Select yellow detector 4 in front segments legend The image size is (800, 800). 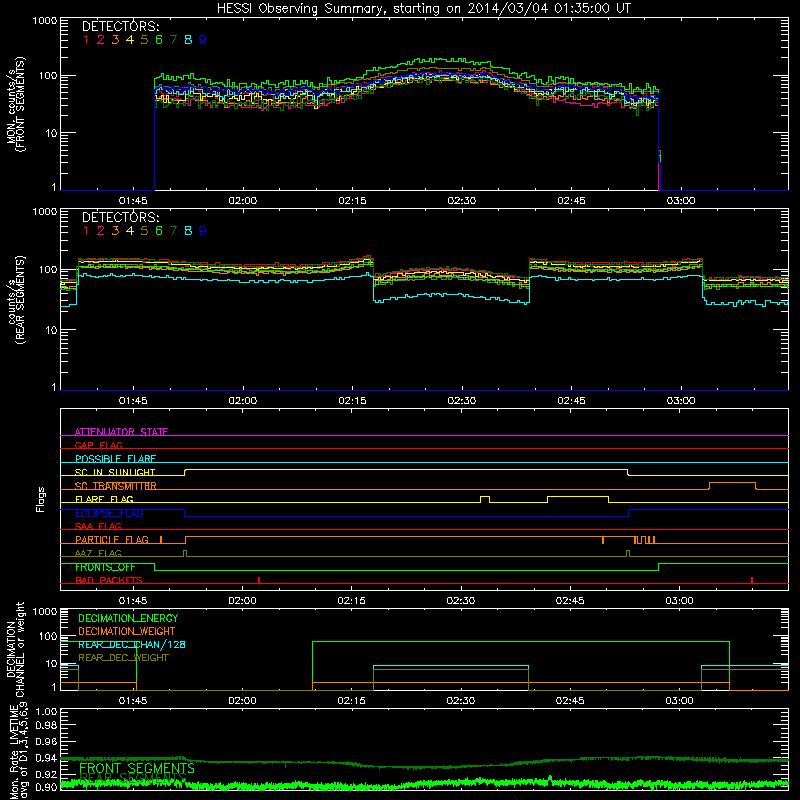click(130, 40)
